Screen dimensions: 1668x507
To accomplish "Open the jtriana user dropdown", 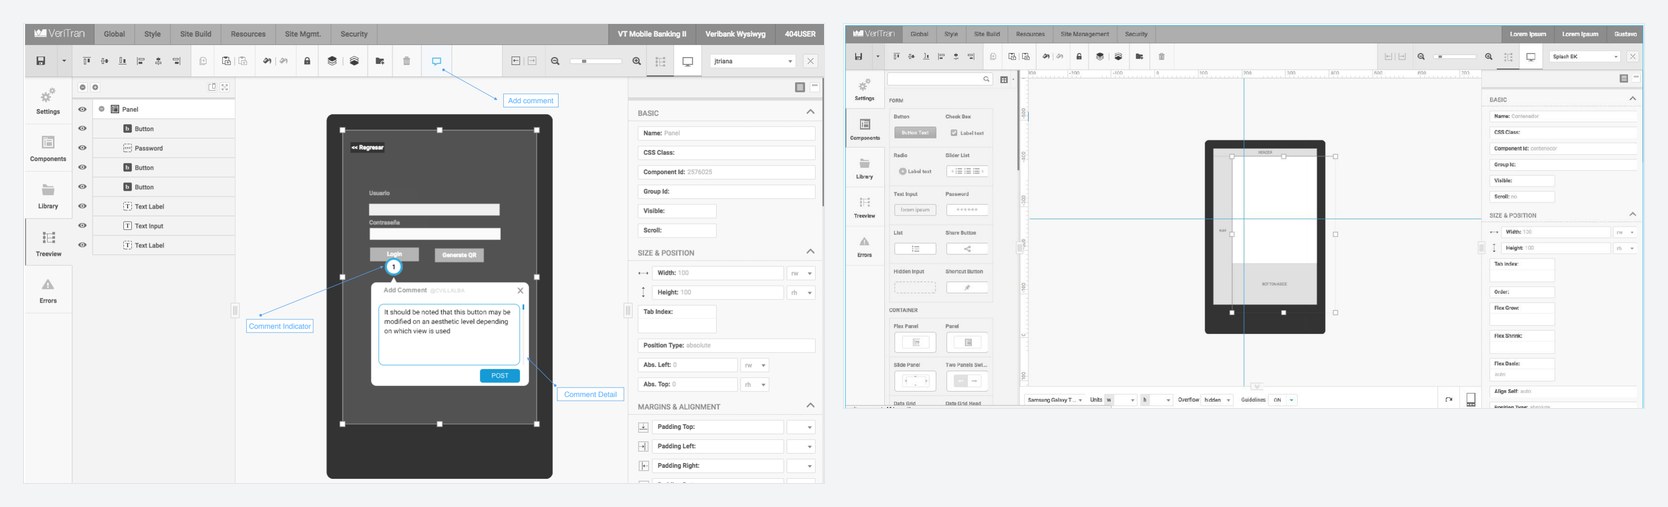I will coord(753,61).
